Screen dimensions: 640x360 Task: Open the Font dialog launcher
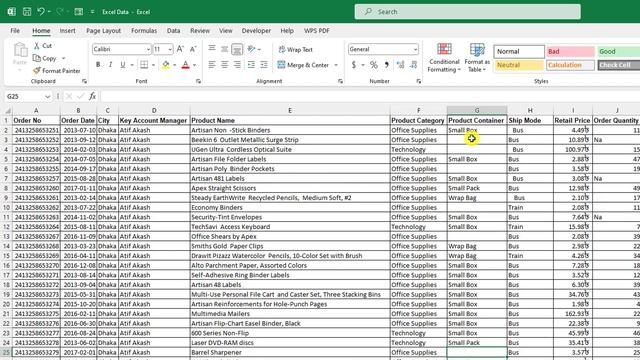[x=198, y=81]
